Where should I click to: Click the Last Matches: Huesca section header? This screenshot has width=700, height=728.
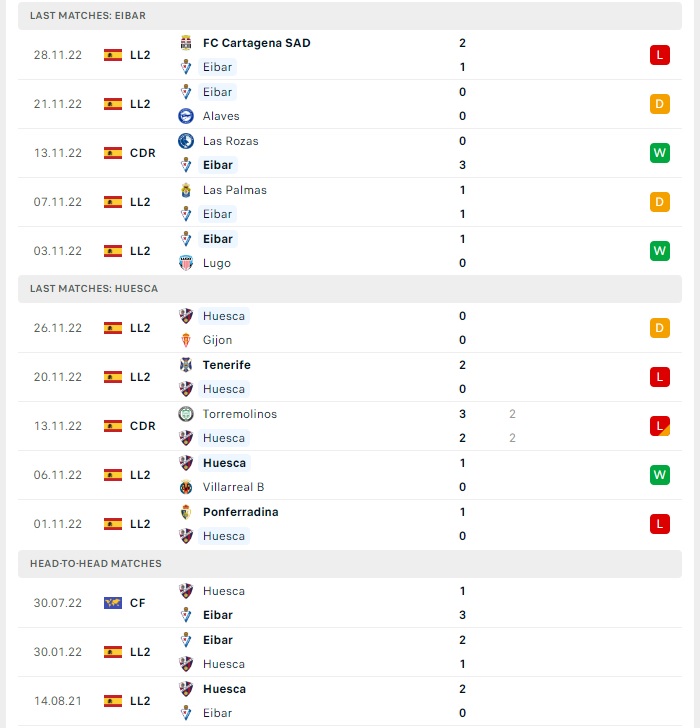pyautogui.click(x=350, y=289)
